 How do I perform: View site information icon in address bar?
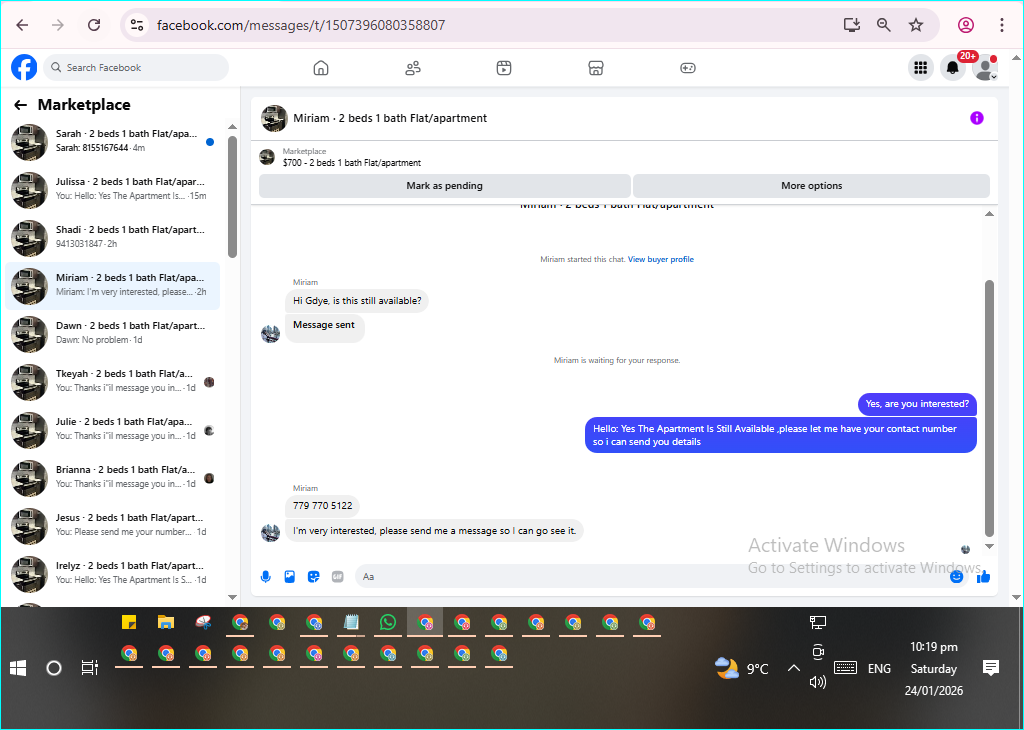(136, 25)
